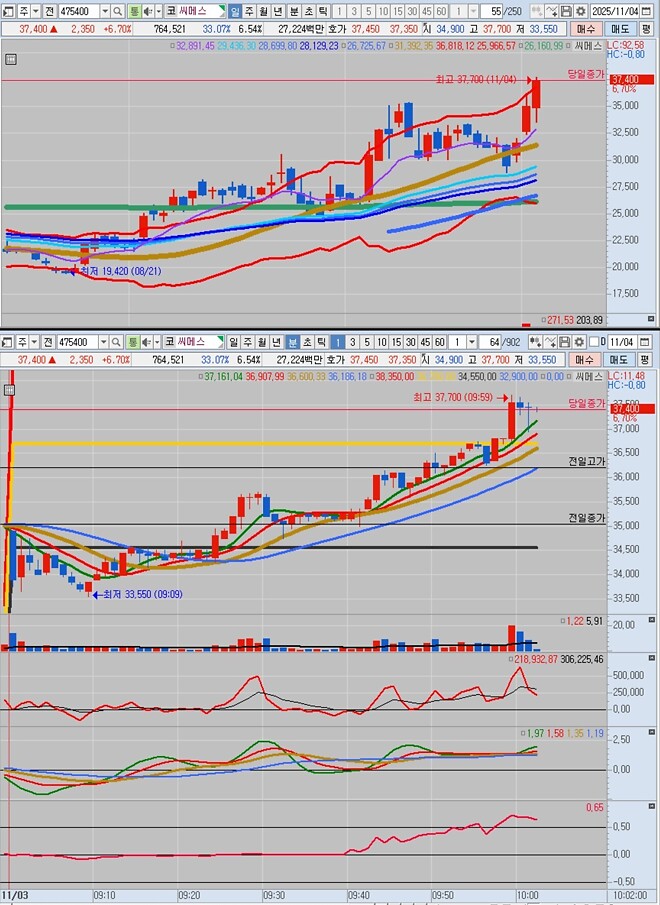Open the interval value dropdown arrow in the lower toolbar

coord(471,342)
